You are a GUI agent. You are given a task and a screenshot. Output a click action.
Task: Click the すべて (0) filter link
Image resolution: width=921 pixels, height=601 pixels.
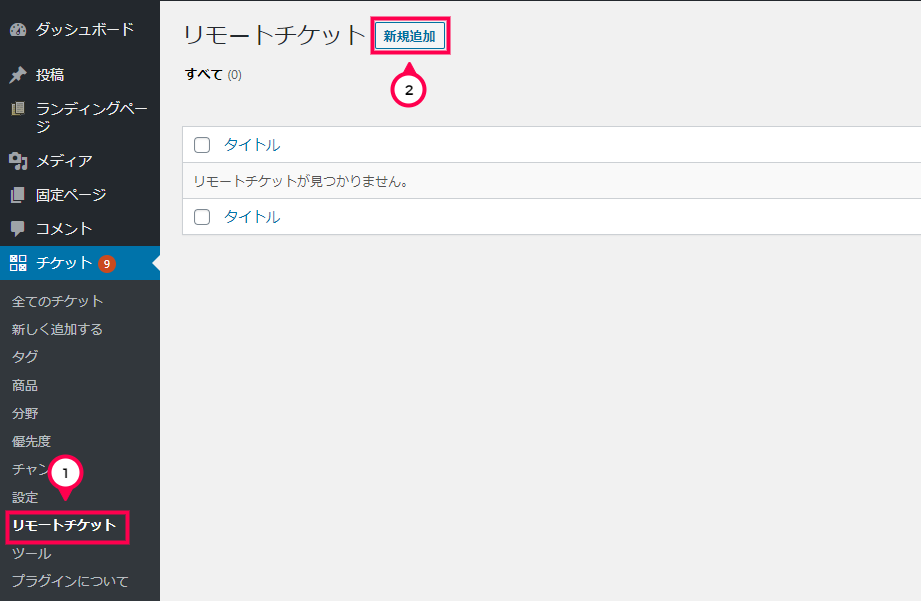click(213, 75)
